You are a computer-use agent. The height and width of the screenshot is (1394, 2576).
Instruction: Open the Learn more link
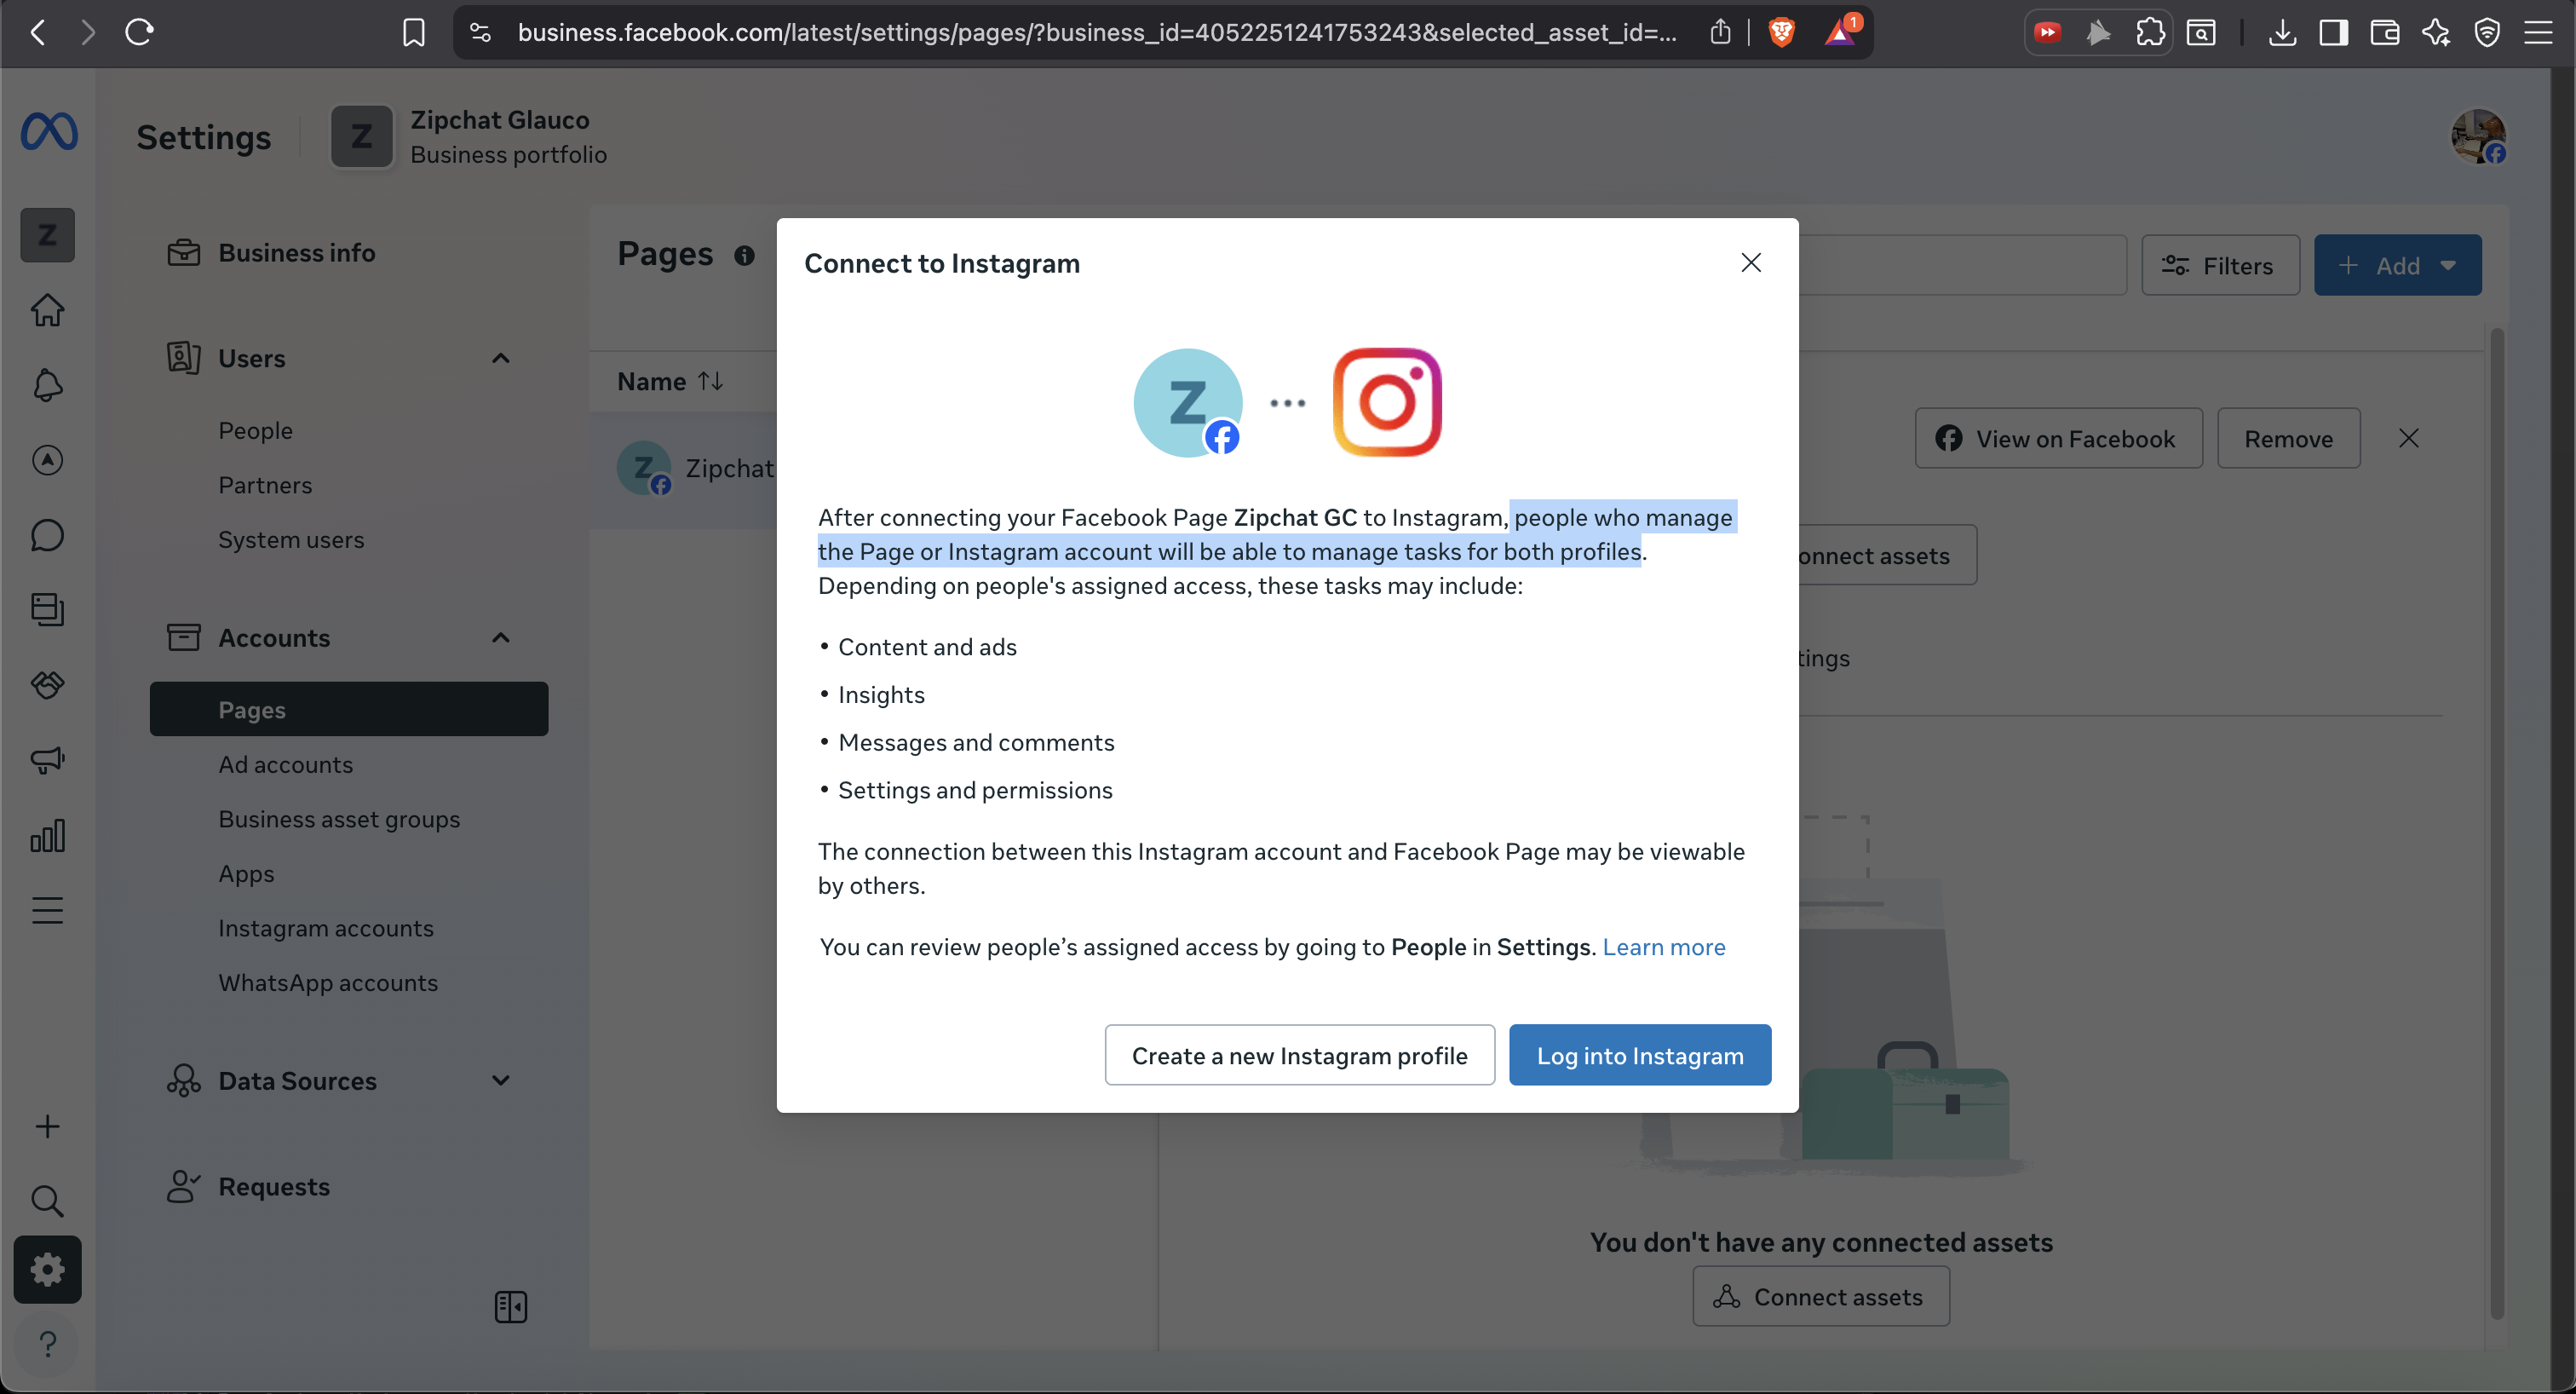(1663, 947)
